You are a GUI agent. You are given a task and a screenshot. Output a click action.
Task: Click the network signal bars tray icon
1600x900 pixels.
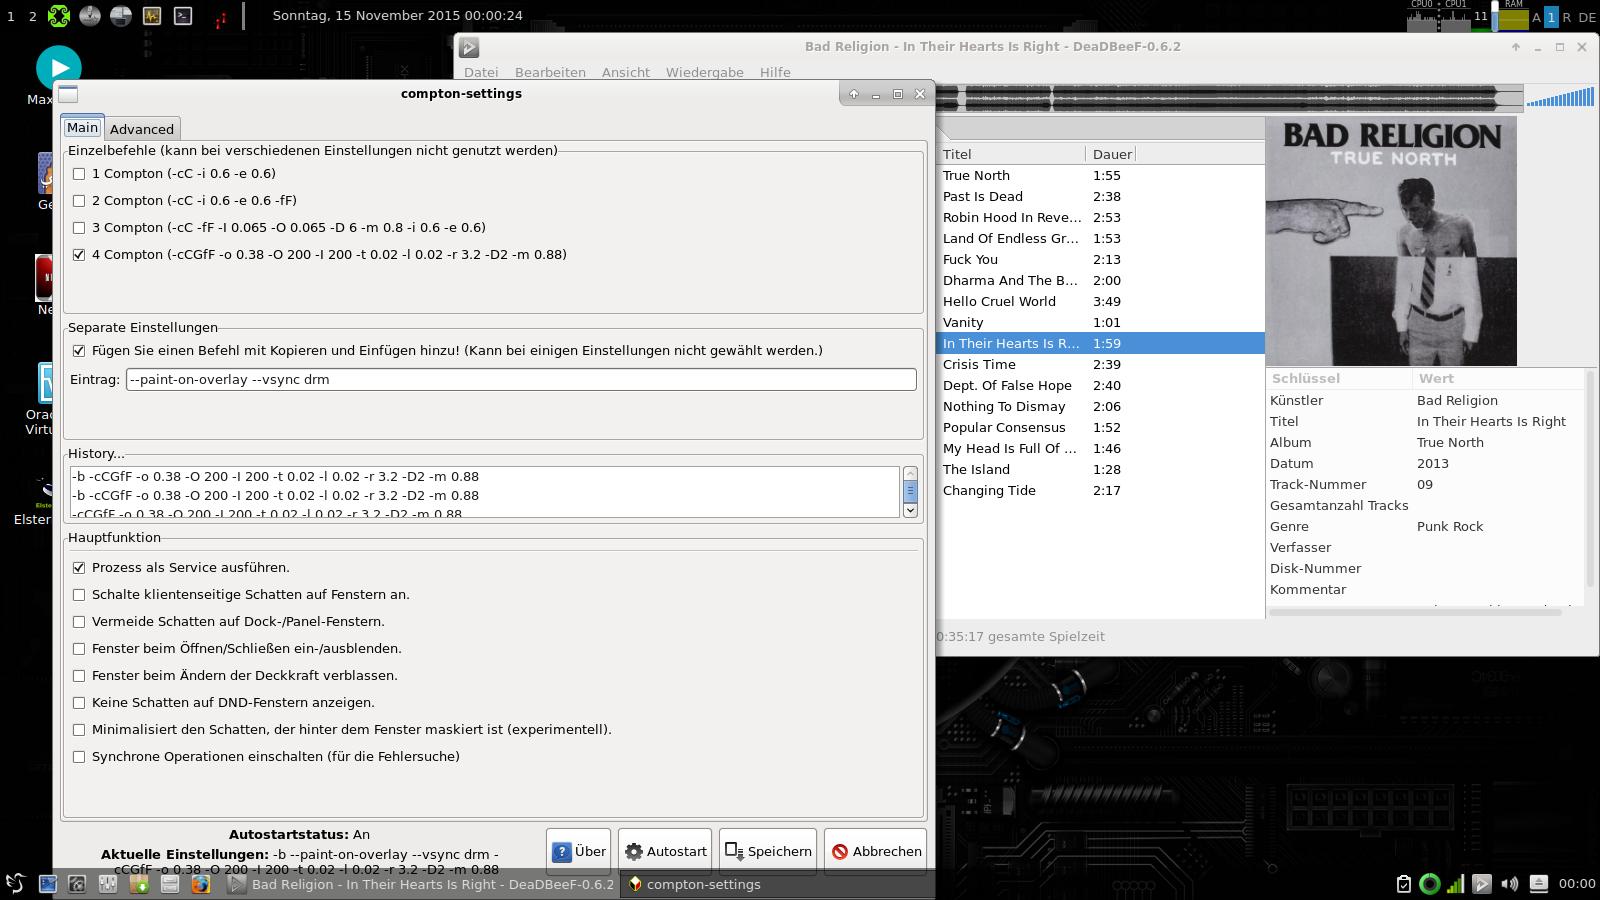[1456, 884]
